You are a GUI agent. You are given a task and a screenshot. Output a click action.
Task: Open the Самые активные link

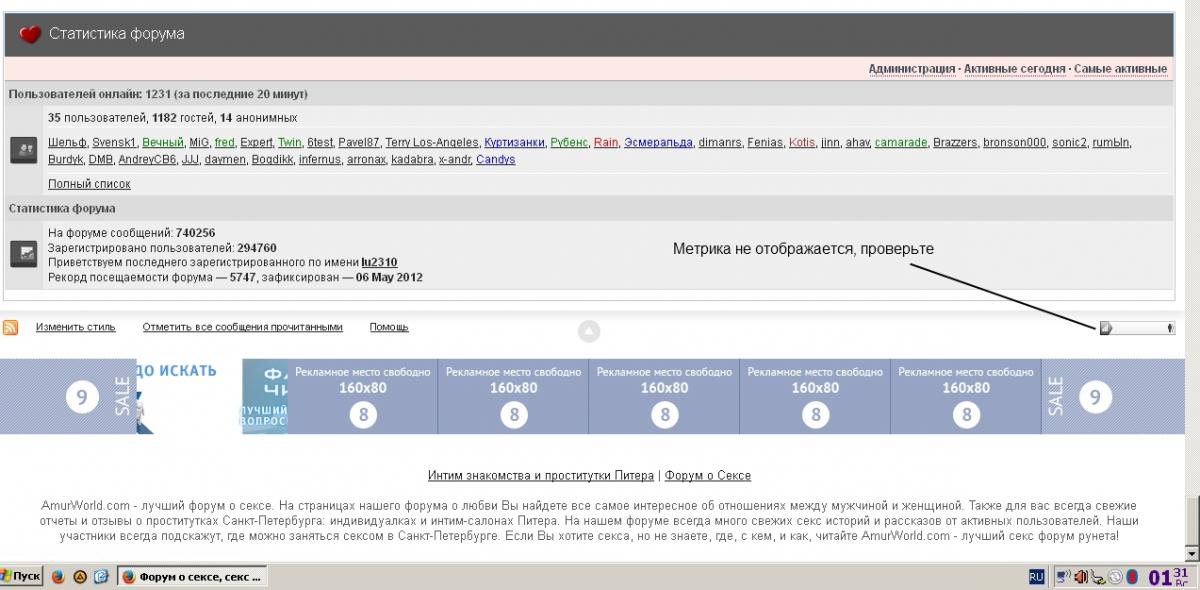pos(1120,69)
